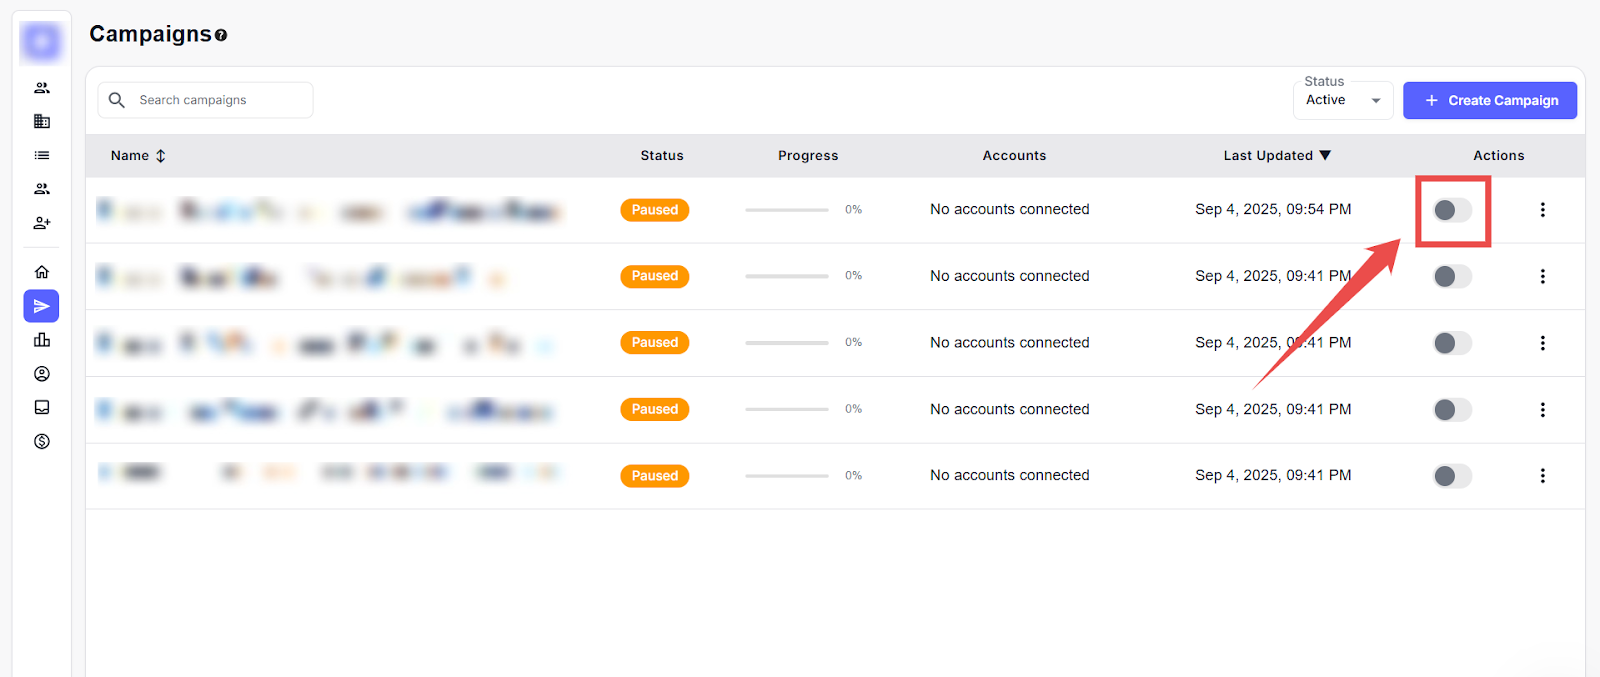This screenshot has height=677, width=1600.
Task: Click the help icon beside Campaigns title
Action: [221, 35]
